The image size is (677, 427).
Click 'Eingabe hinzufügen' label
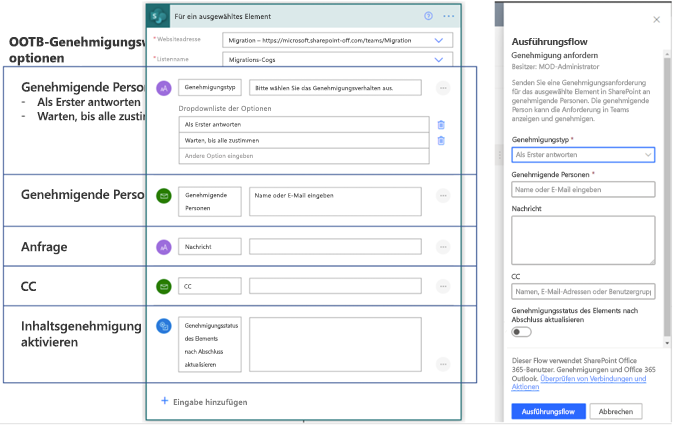[210, 402]
